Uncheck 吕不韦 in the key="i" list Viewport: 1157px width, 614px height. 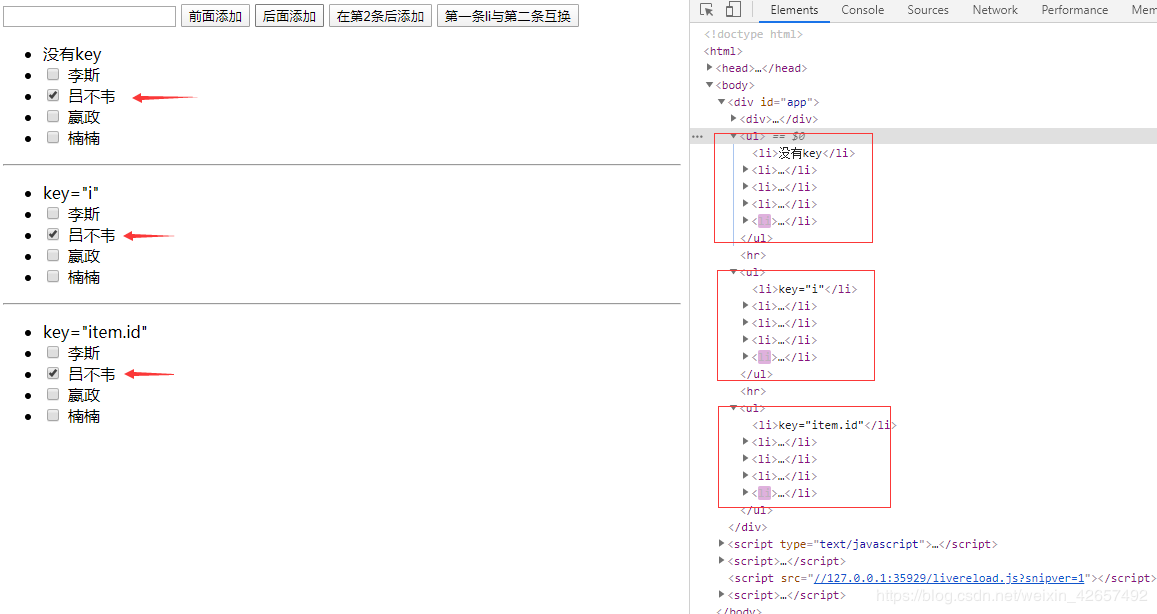coord(52,234)
